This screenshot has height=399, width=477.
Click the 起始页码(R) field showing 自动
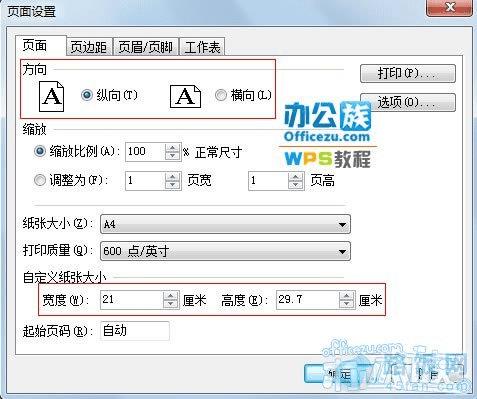135,331
